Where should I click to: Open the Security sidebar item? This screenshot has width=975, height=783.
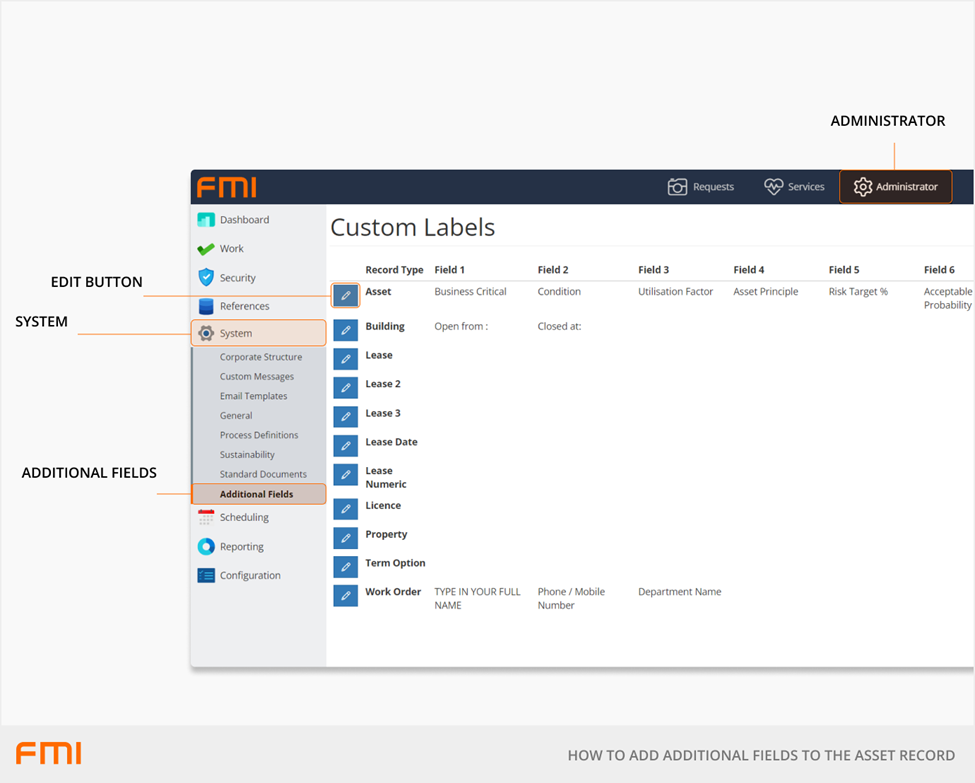click(237, 278)
